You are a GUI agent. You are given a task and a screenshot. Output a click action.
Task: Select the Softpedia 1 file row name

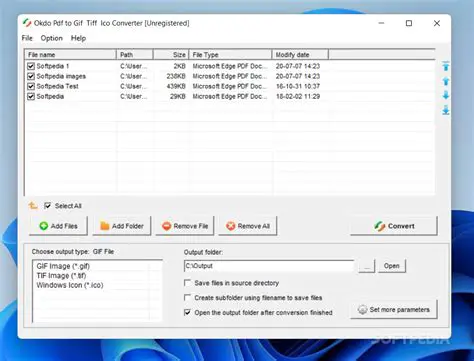53,66
